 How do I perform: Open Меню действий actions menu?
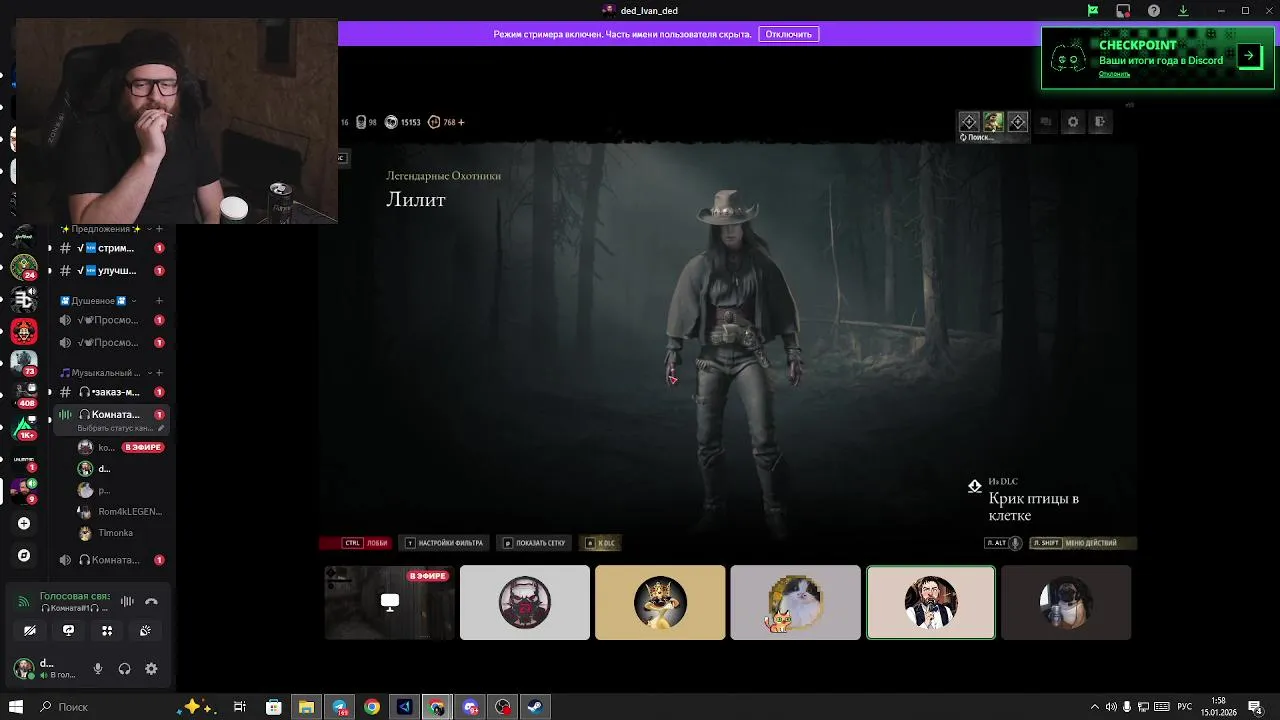(1083, 543)
